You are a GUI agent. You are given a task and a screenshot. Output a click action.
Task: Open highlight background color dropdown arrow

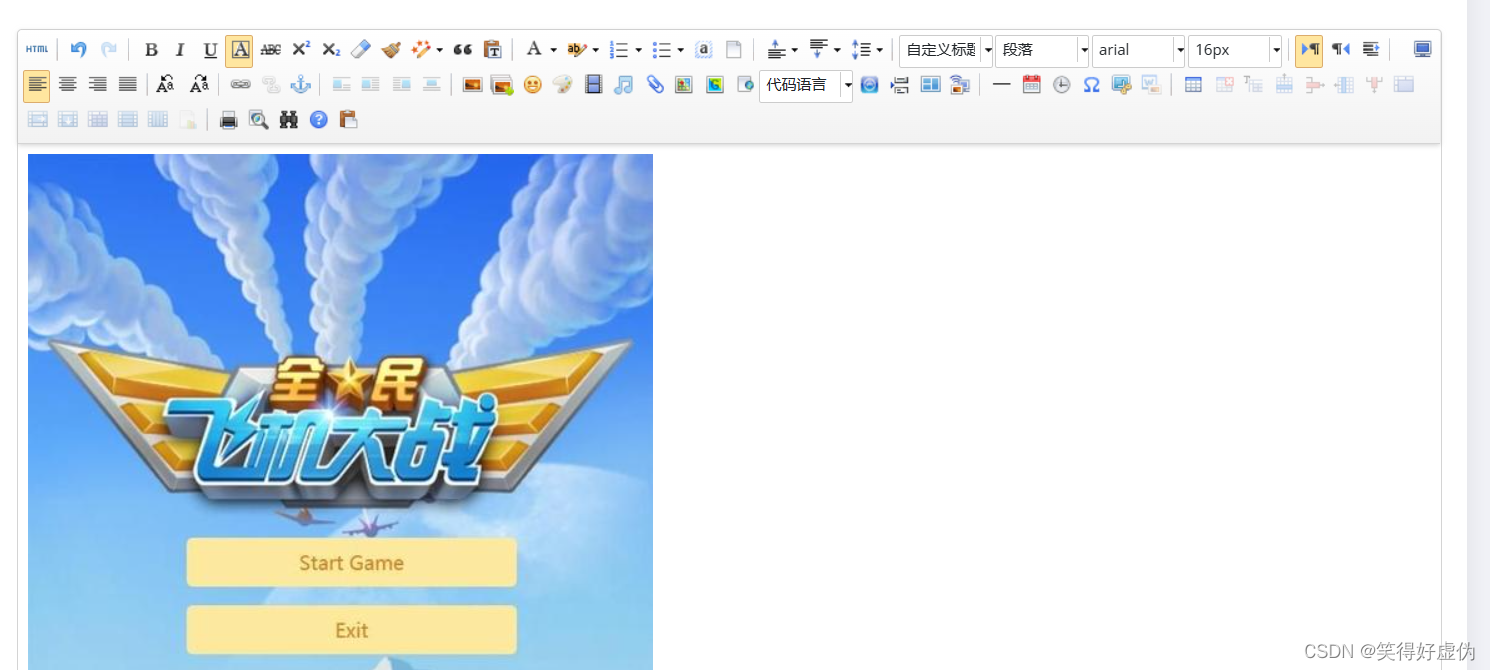pyautogui.click(x=596, y=50)
